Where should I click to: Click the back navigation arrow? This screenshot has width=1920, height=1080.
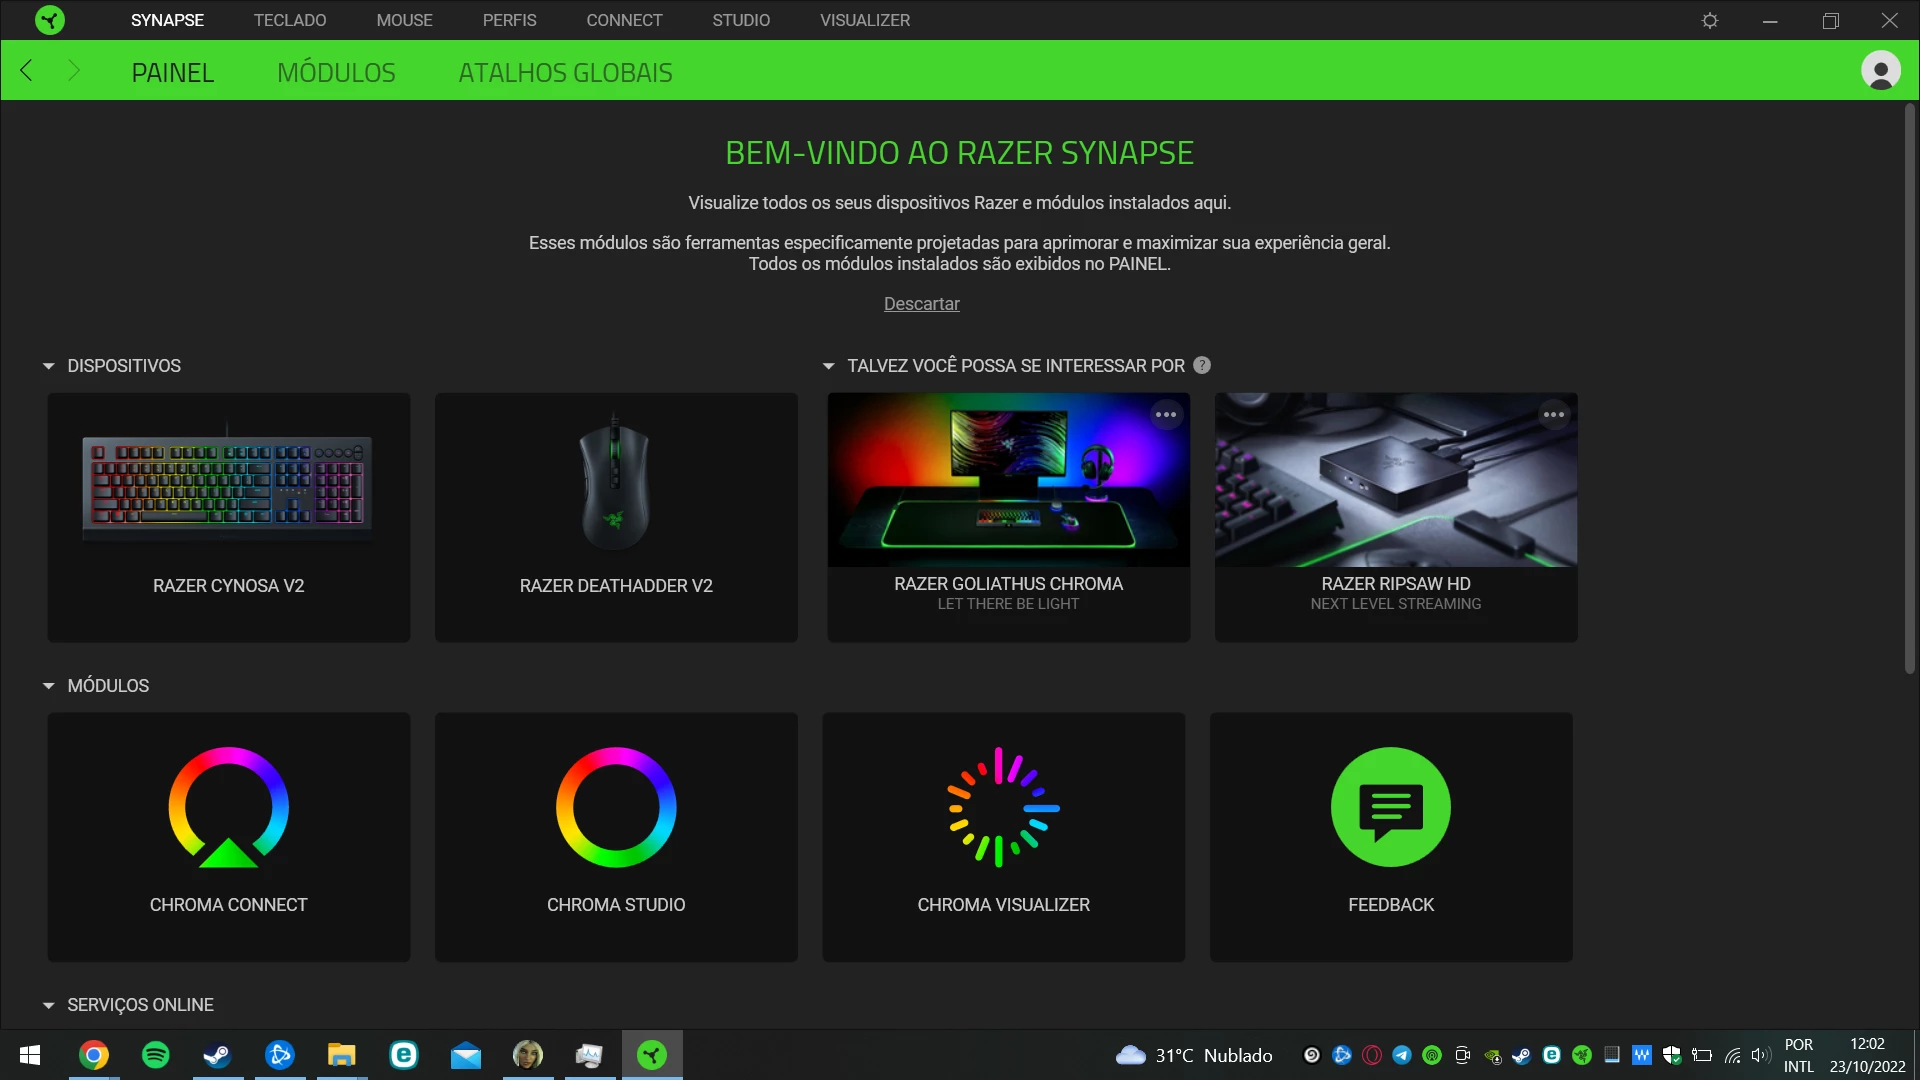(x=27, y=71)
